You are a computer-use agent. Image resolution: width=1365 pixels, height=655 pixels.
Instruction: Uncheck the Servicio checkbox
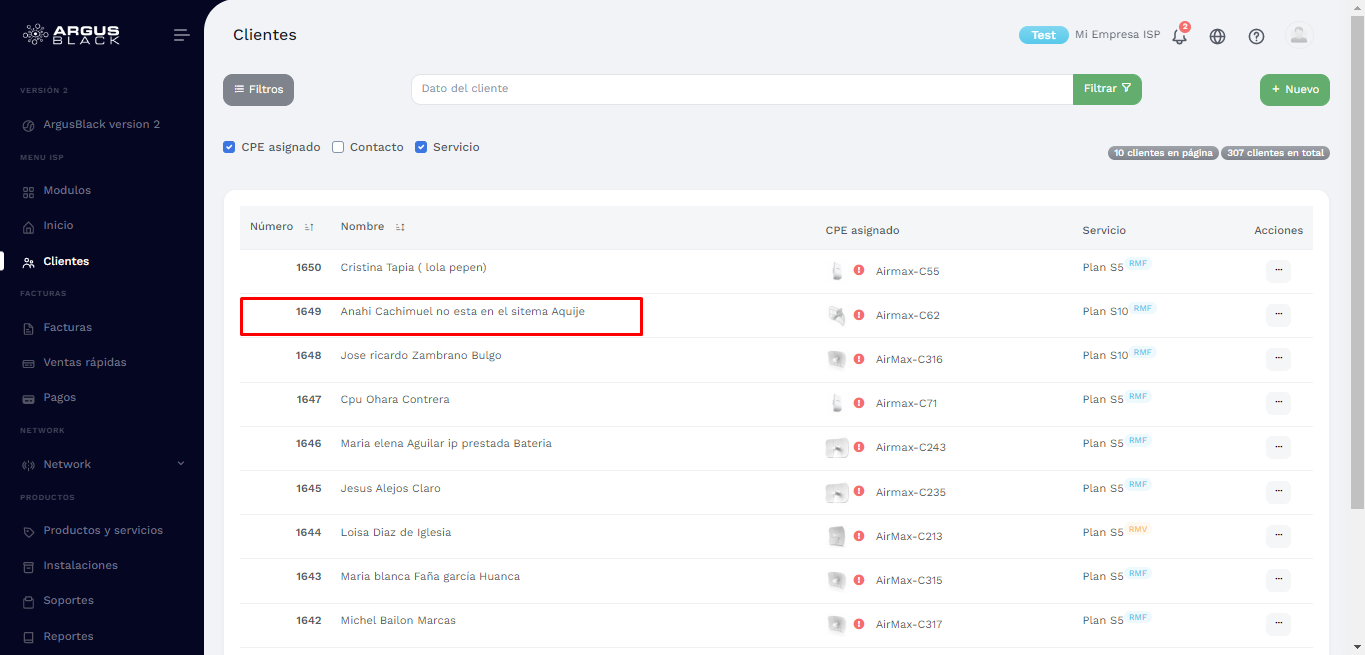420,146
